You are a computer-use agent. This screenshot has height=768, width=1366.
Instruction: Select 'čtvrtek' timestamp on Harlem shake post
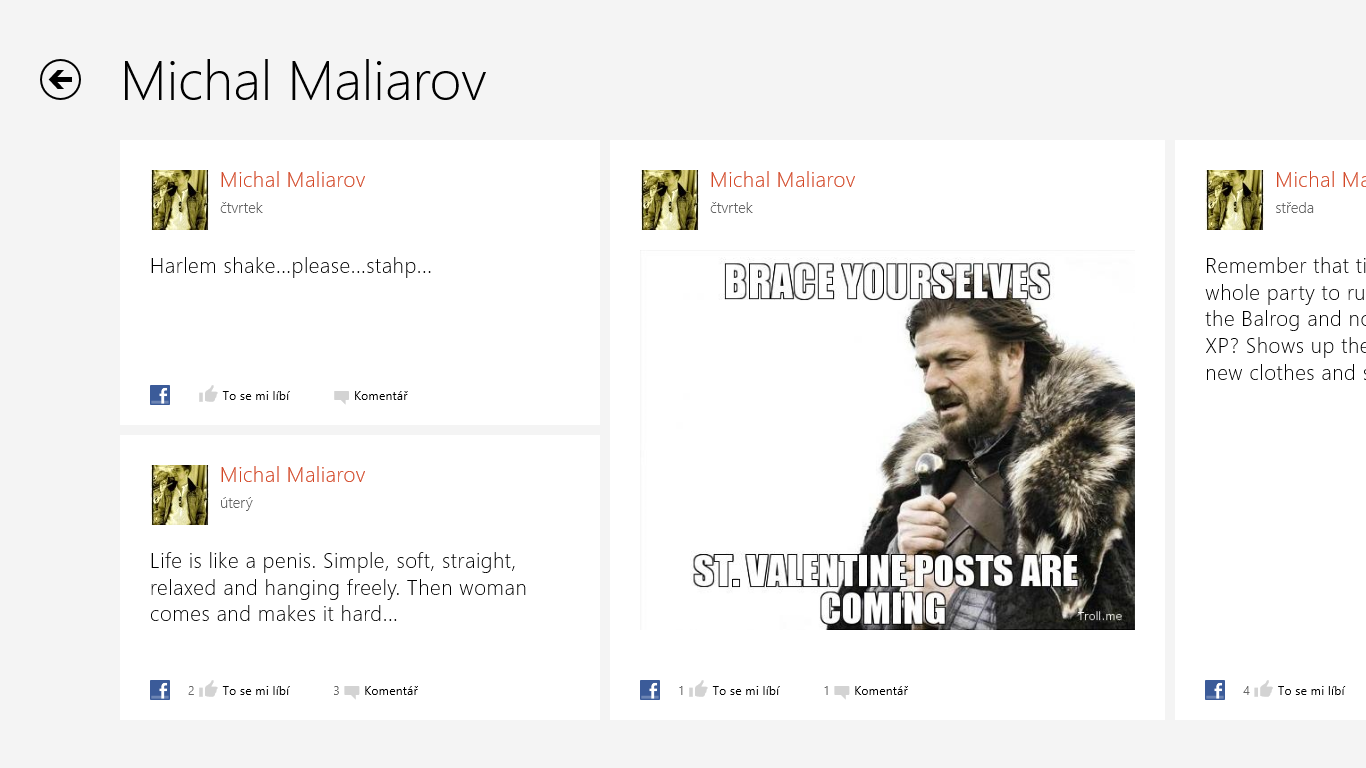click(241, 208)
